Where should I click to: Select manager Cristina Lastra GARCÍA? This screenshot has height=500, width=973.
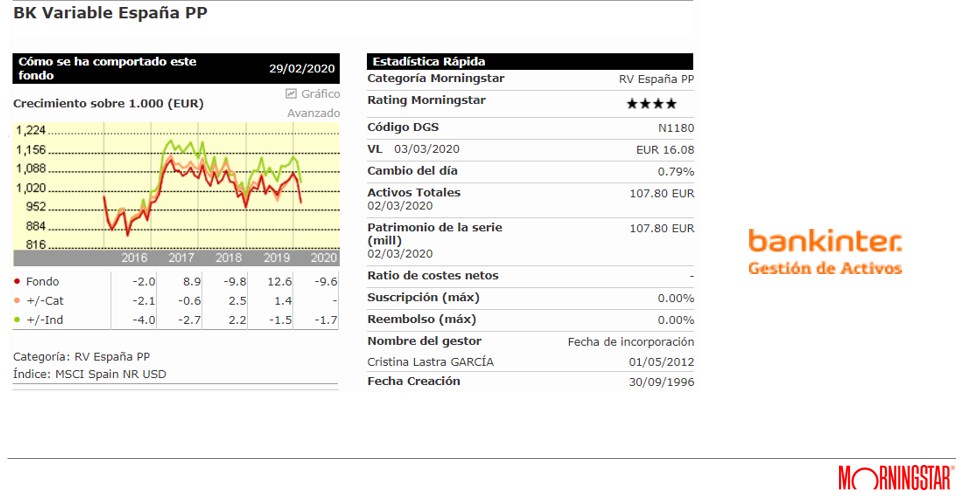(x=430, y=362)
